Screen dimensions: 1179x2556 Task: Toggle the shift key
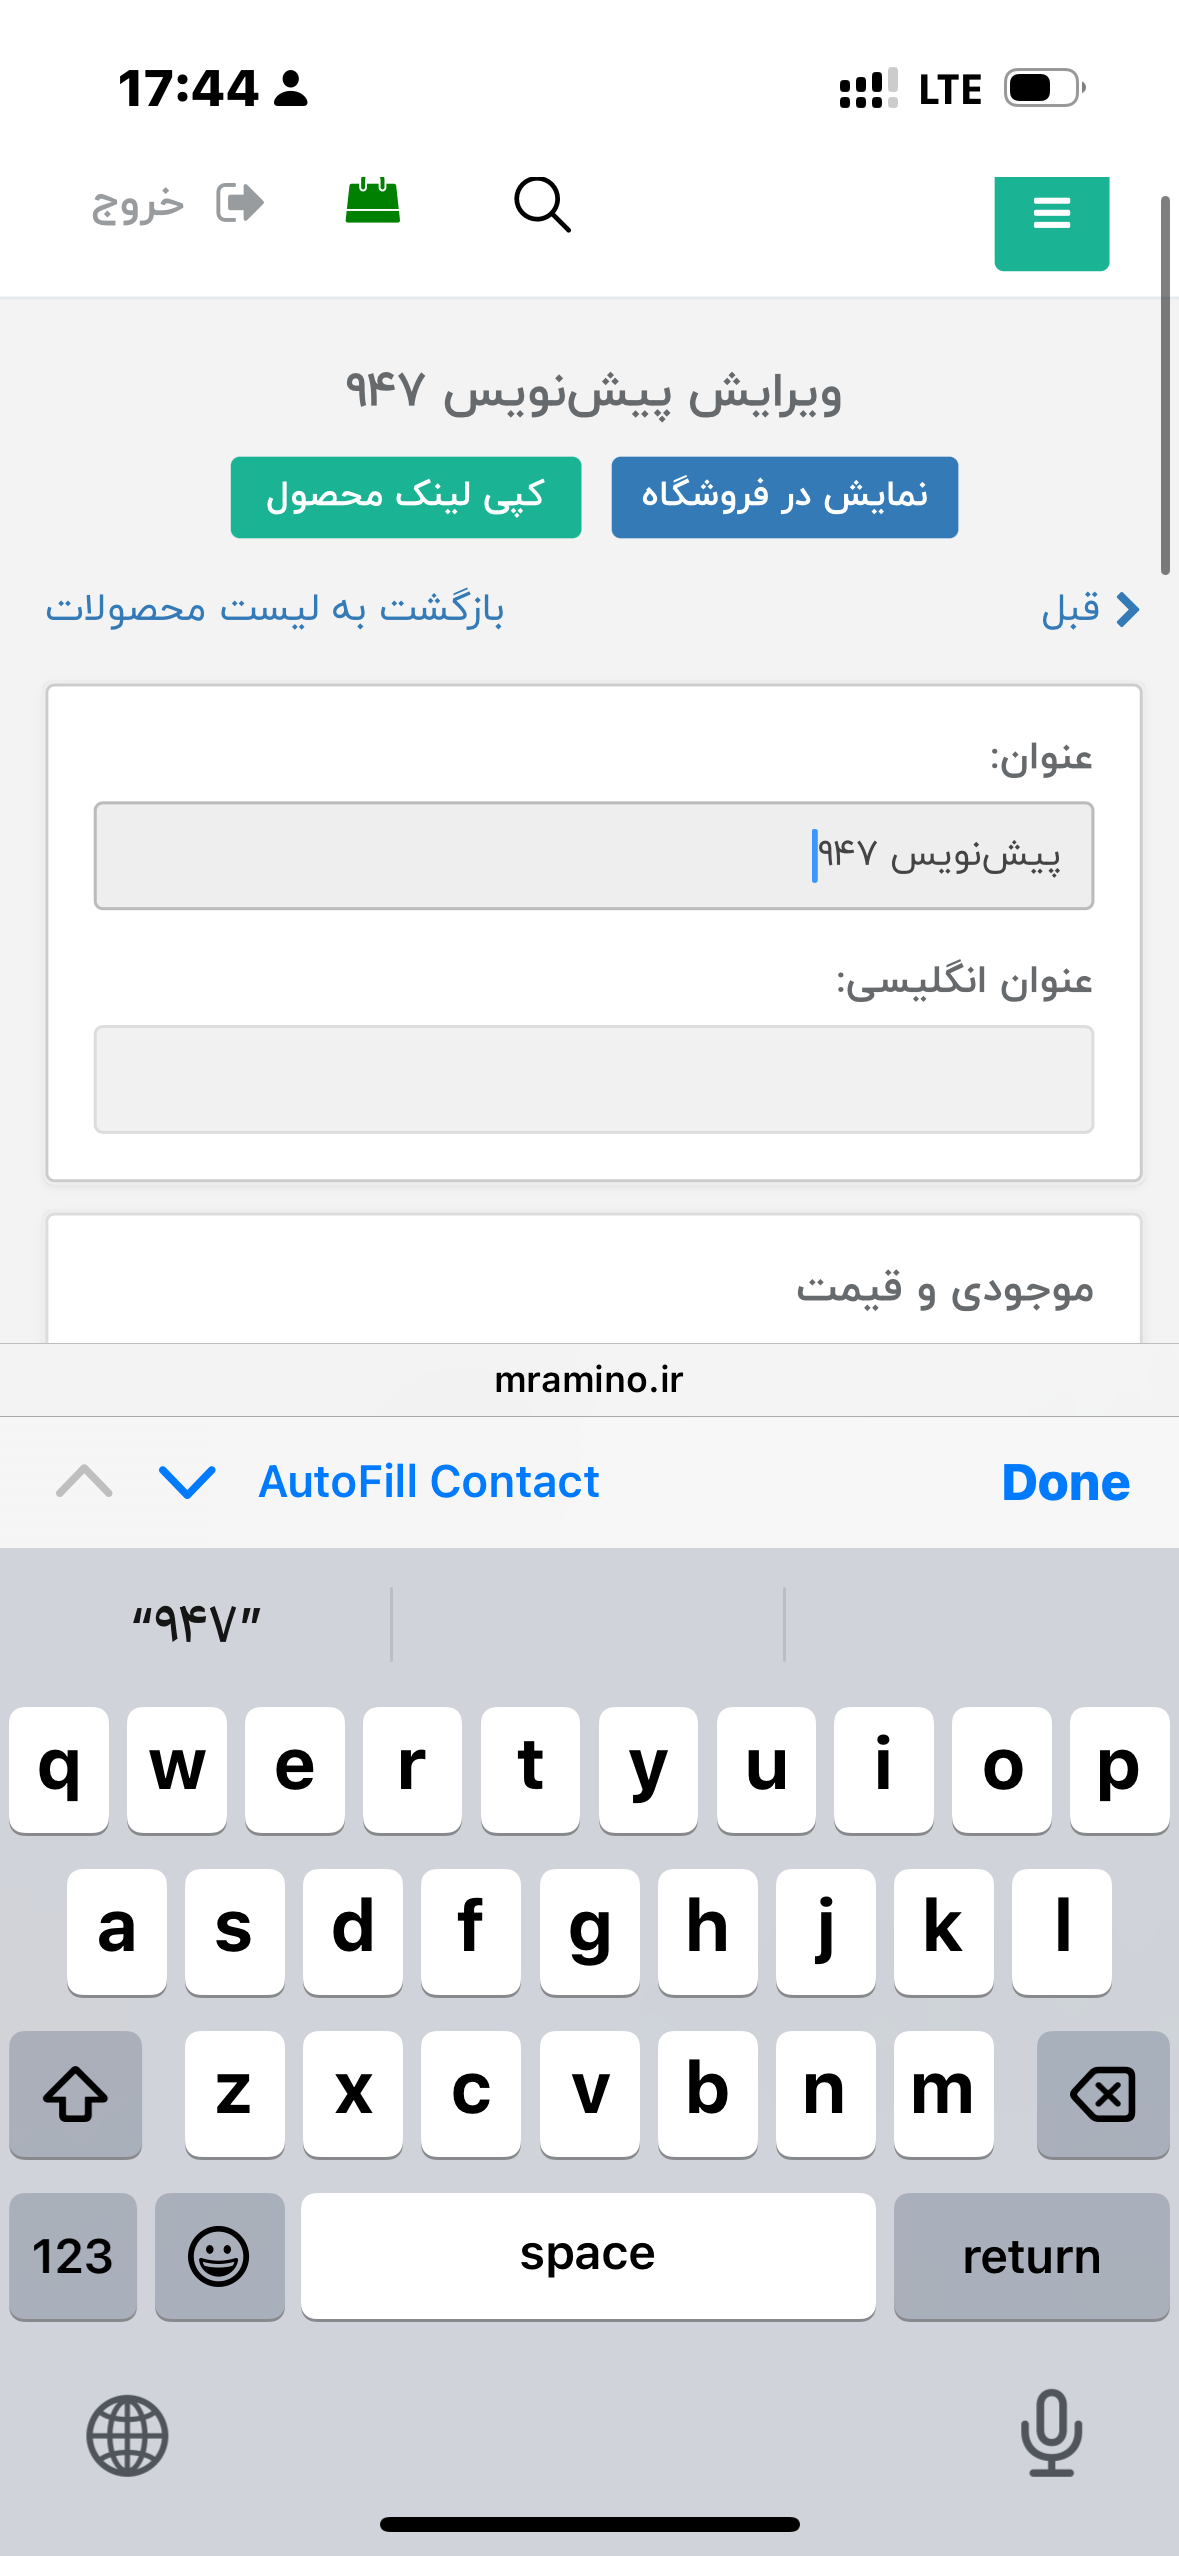tap(75, 2093)
